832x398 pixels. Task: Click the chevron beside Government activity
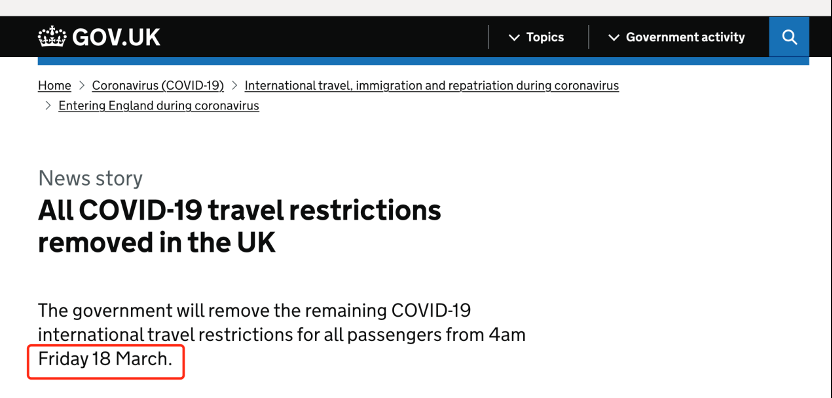(x=613, y=38)
